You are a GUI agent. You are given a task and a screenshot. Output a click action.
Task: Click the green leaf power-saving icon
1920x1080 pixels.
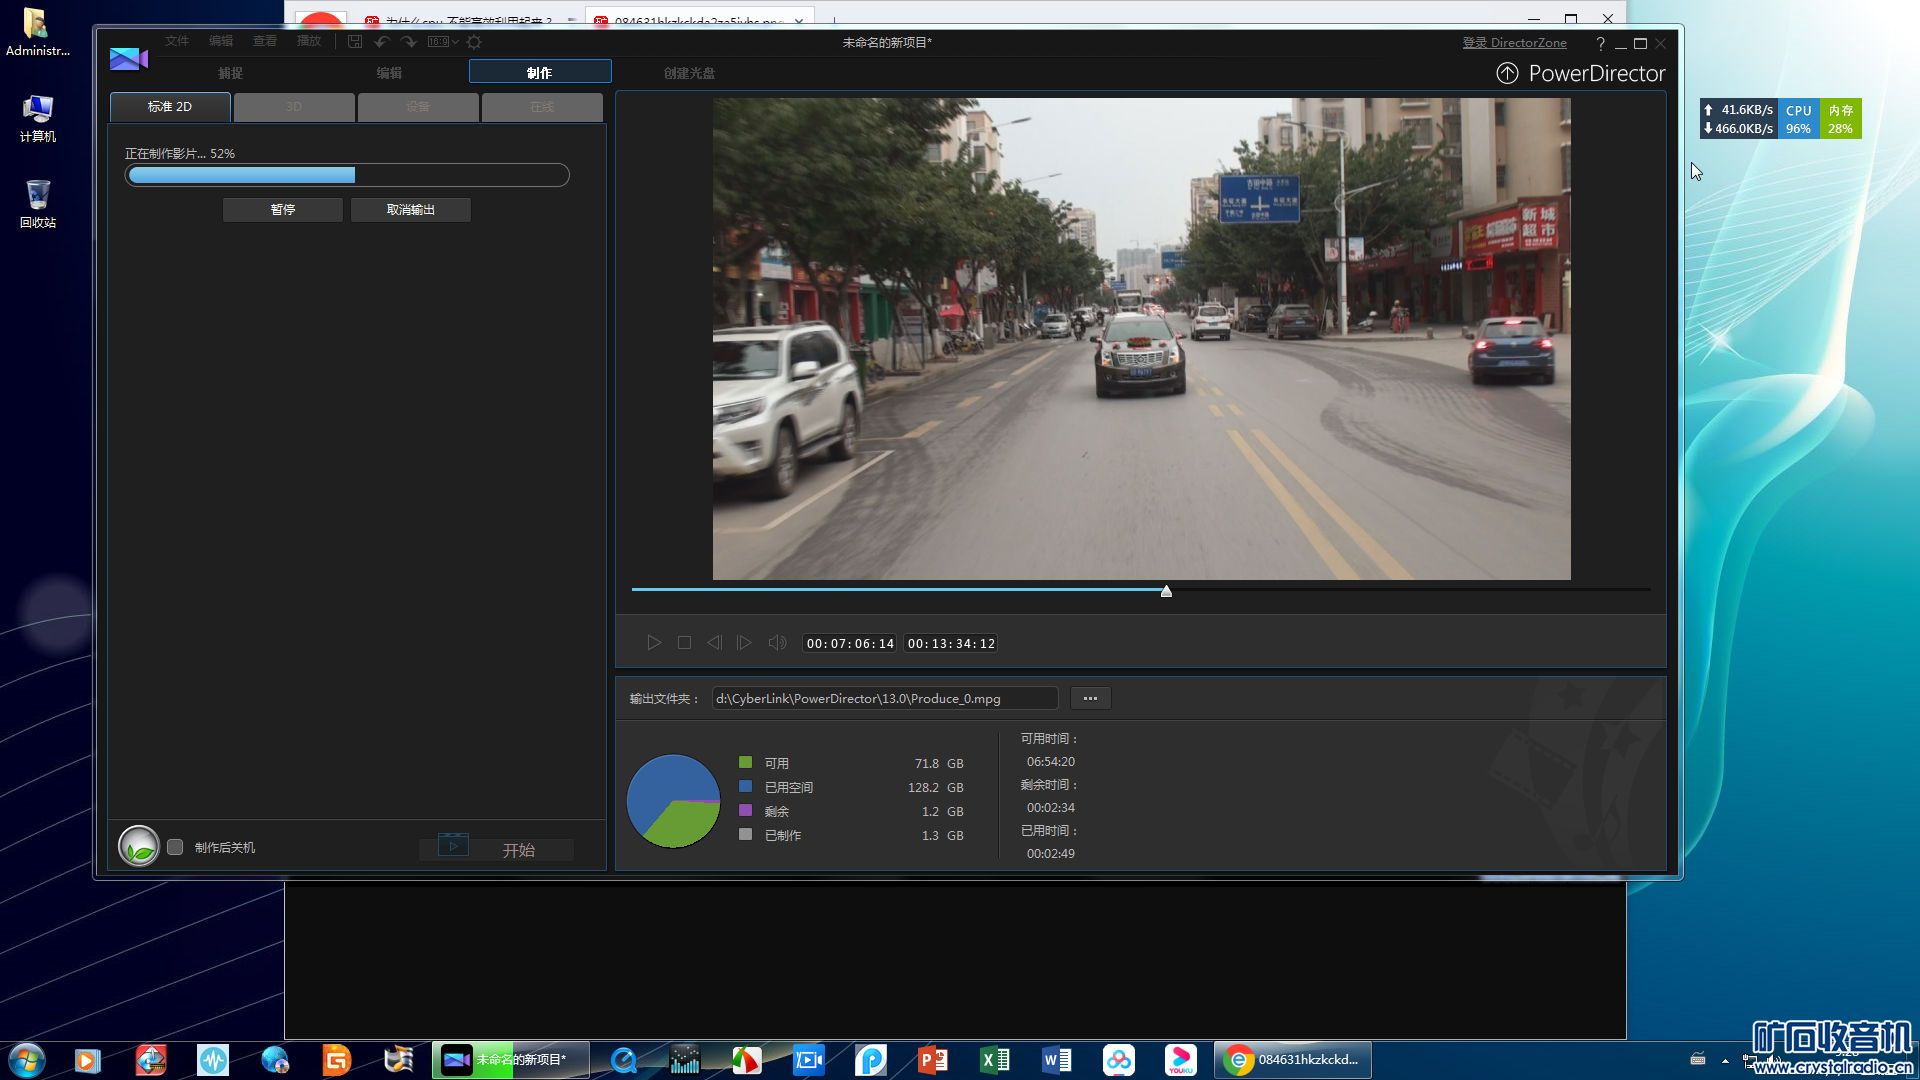coord(139,847)
